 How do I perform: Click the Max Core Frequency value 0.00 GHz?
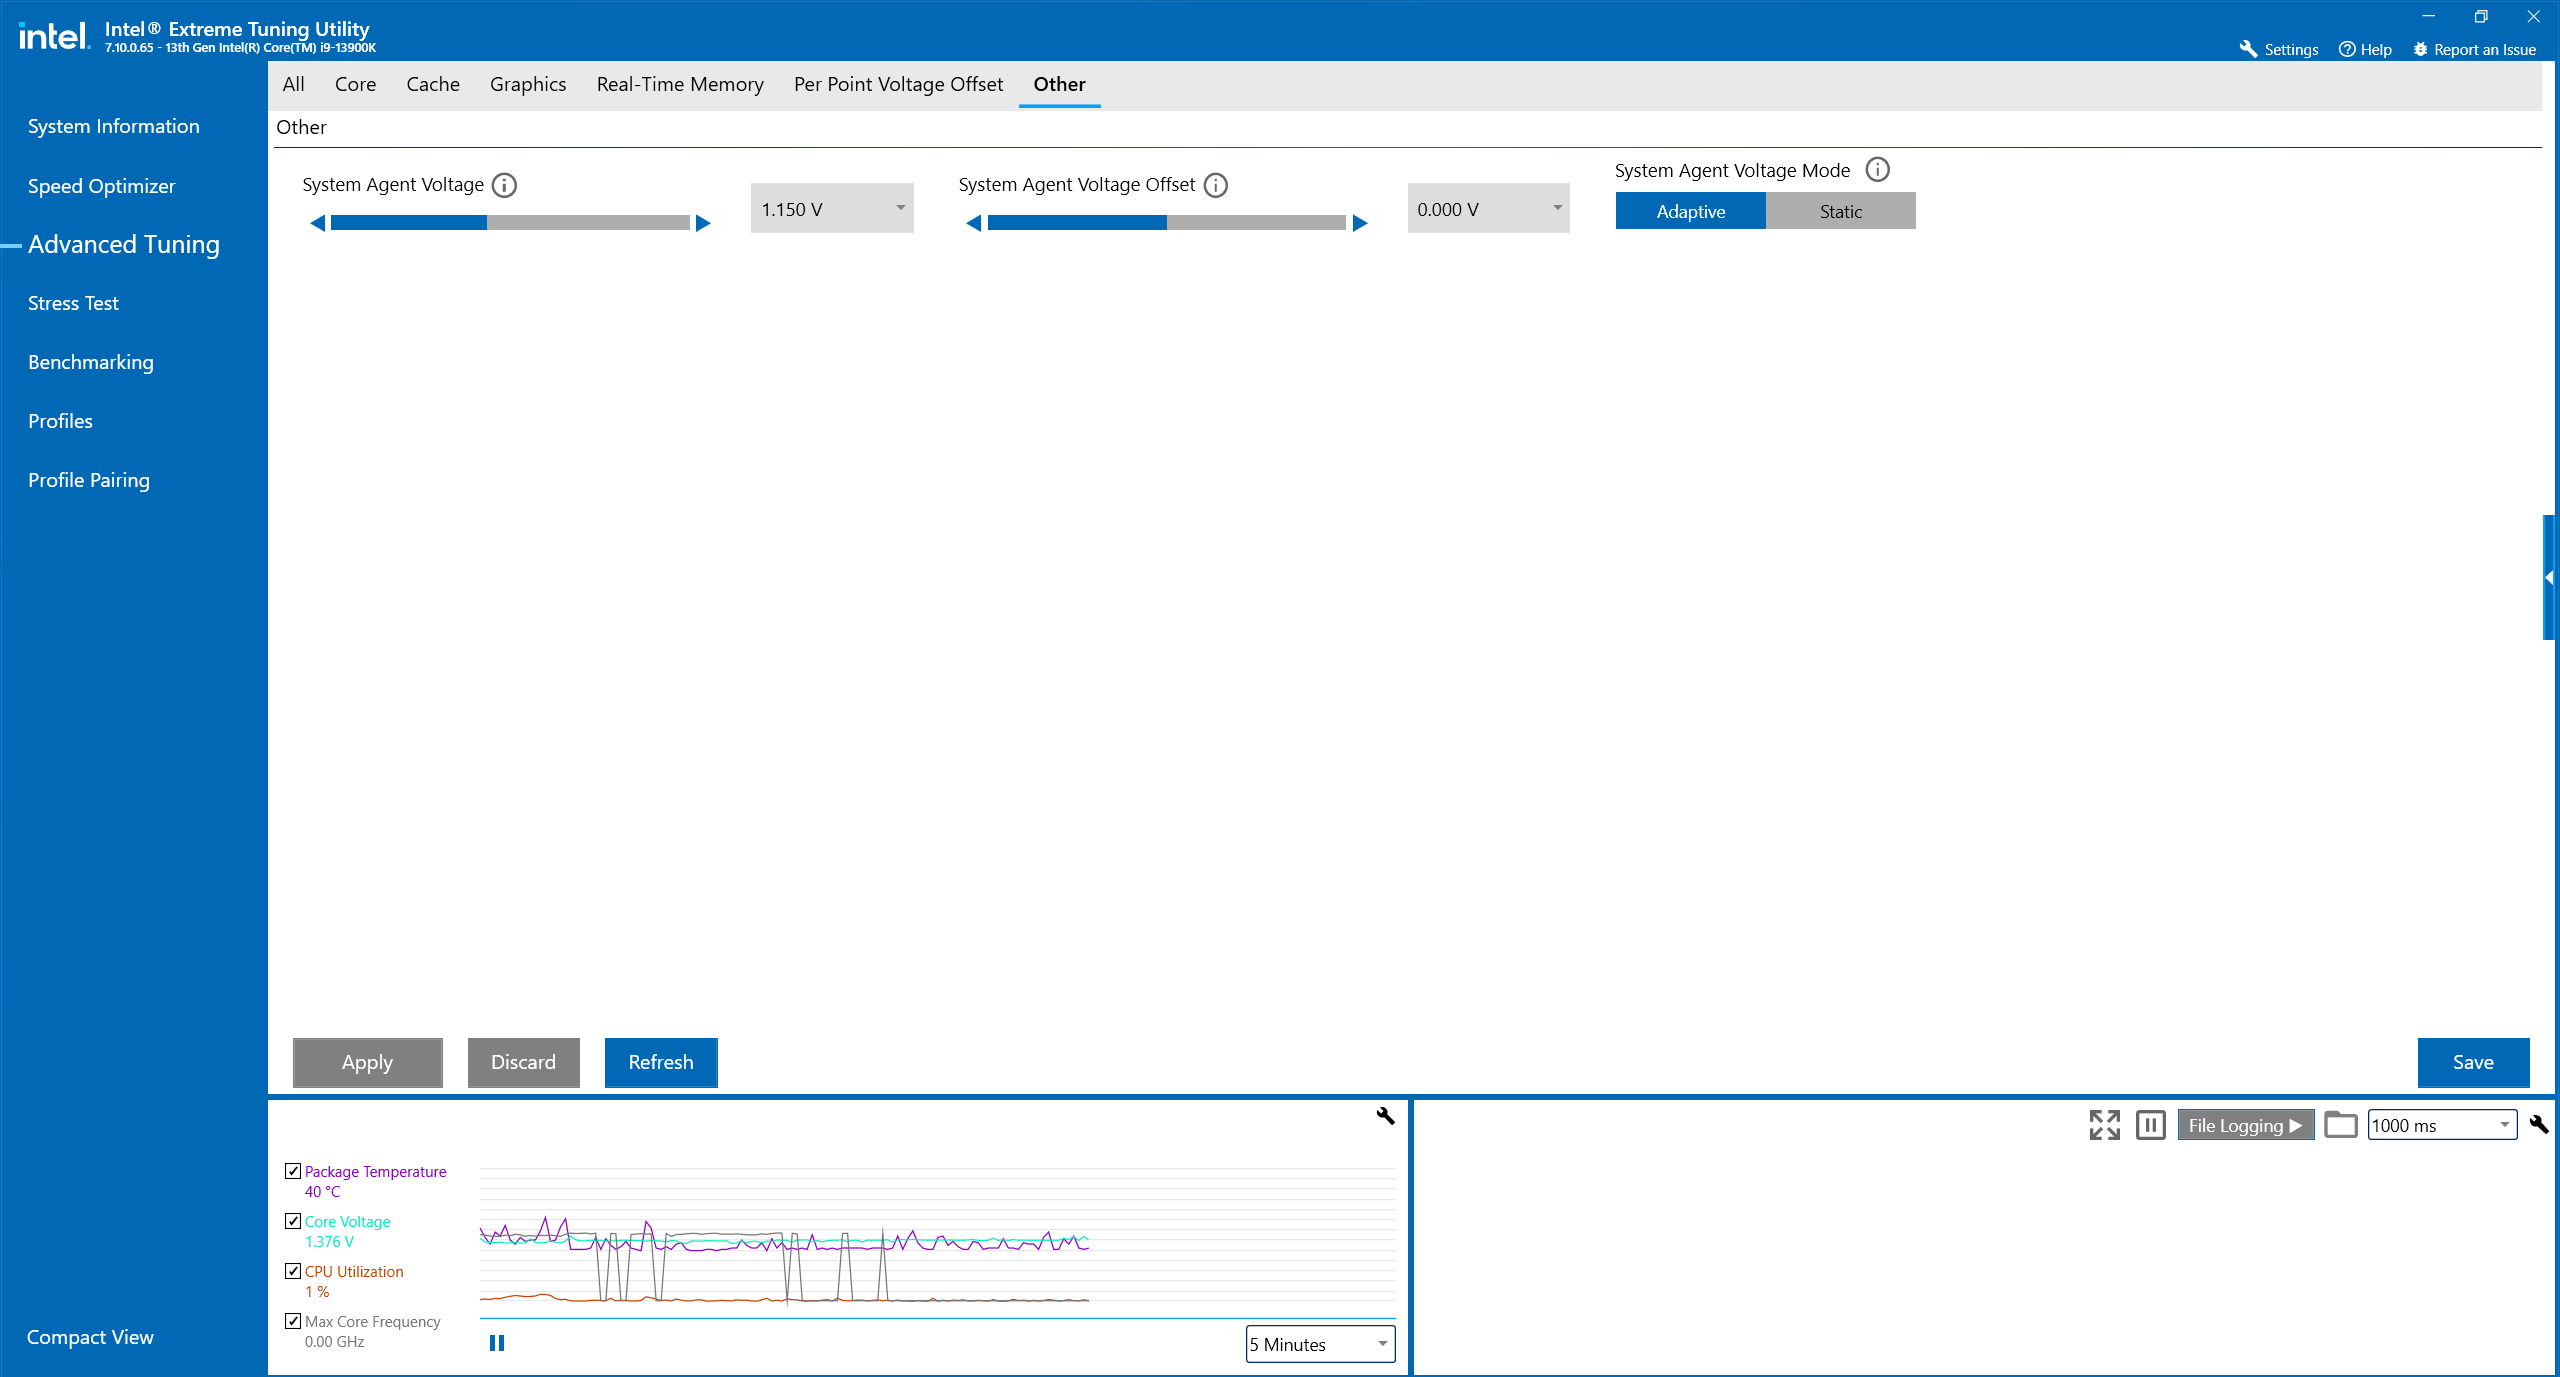pos(335,1341)
